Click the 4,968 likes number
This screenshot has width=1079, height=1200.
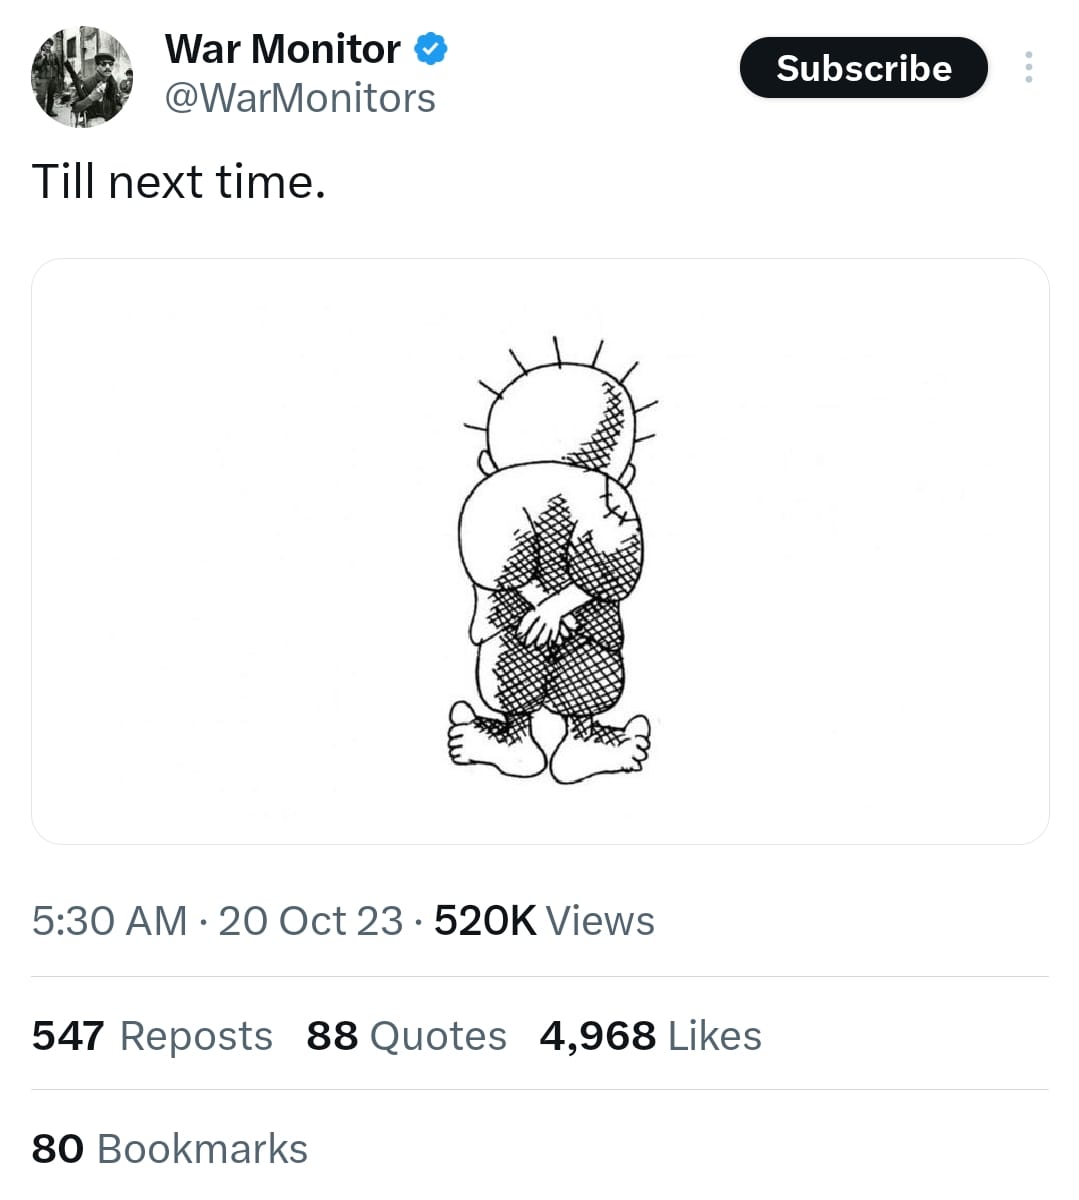coord(597,1036)
